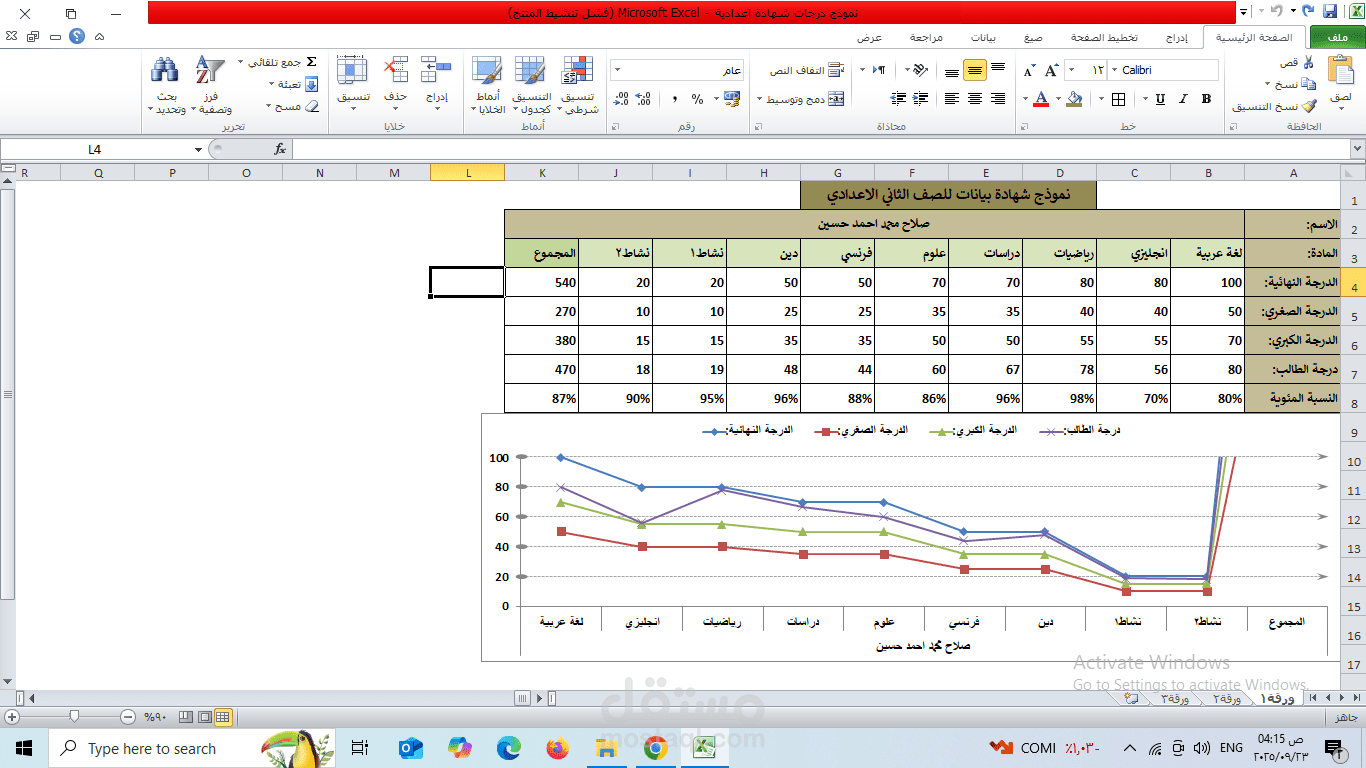Click cell K4 showing the total 540
This screenshot has width=1366, height=768.
[x=542, y=283]
